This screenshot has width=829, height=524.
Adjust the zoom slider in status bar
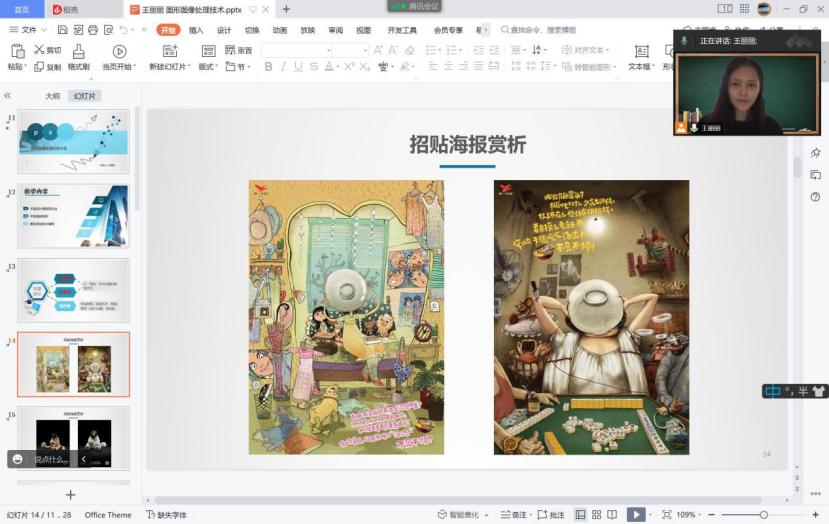click(x=763, y=514)
